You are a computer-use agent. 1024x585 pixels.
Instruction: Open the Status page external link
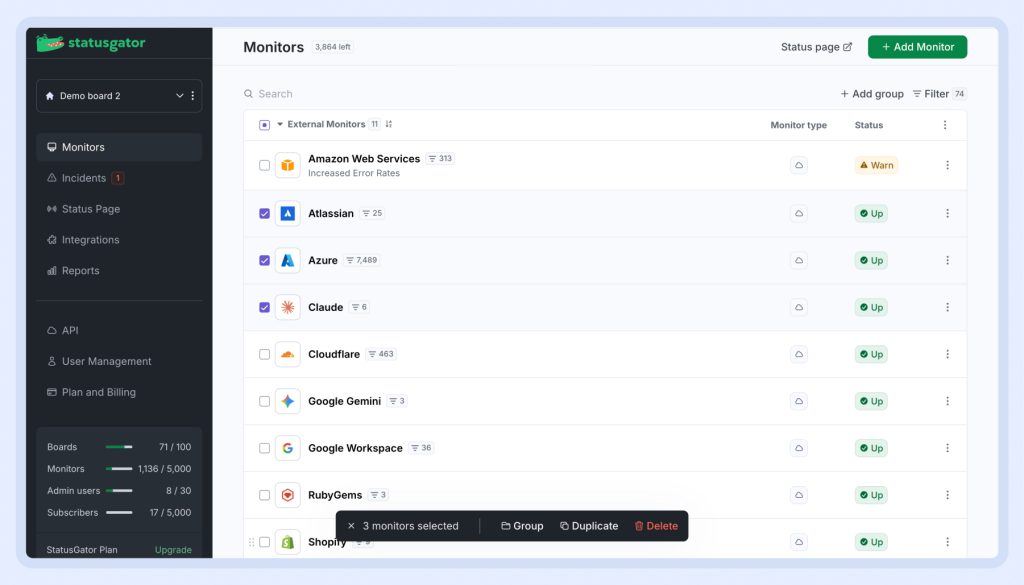(x=816, y=47)
